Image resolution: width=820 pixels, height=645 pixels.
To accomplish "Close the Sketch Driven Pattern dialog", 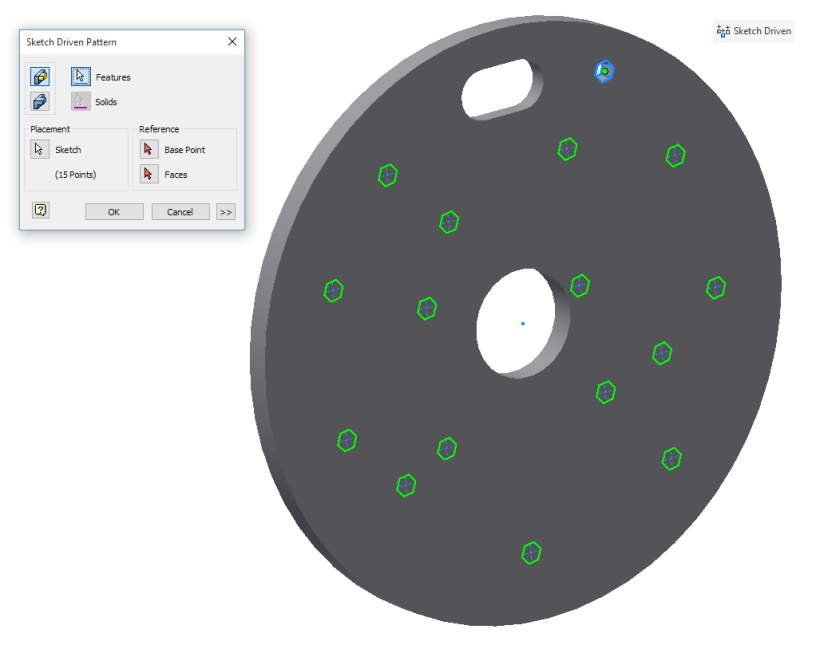I will tap(232, 42).
